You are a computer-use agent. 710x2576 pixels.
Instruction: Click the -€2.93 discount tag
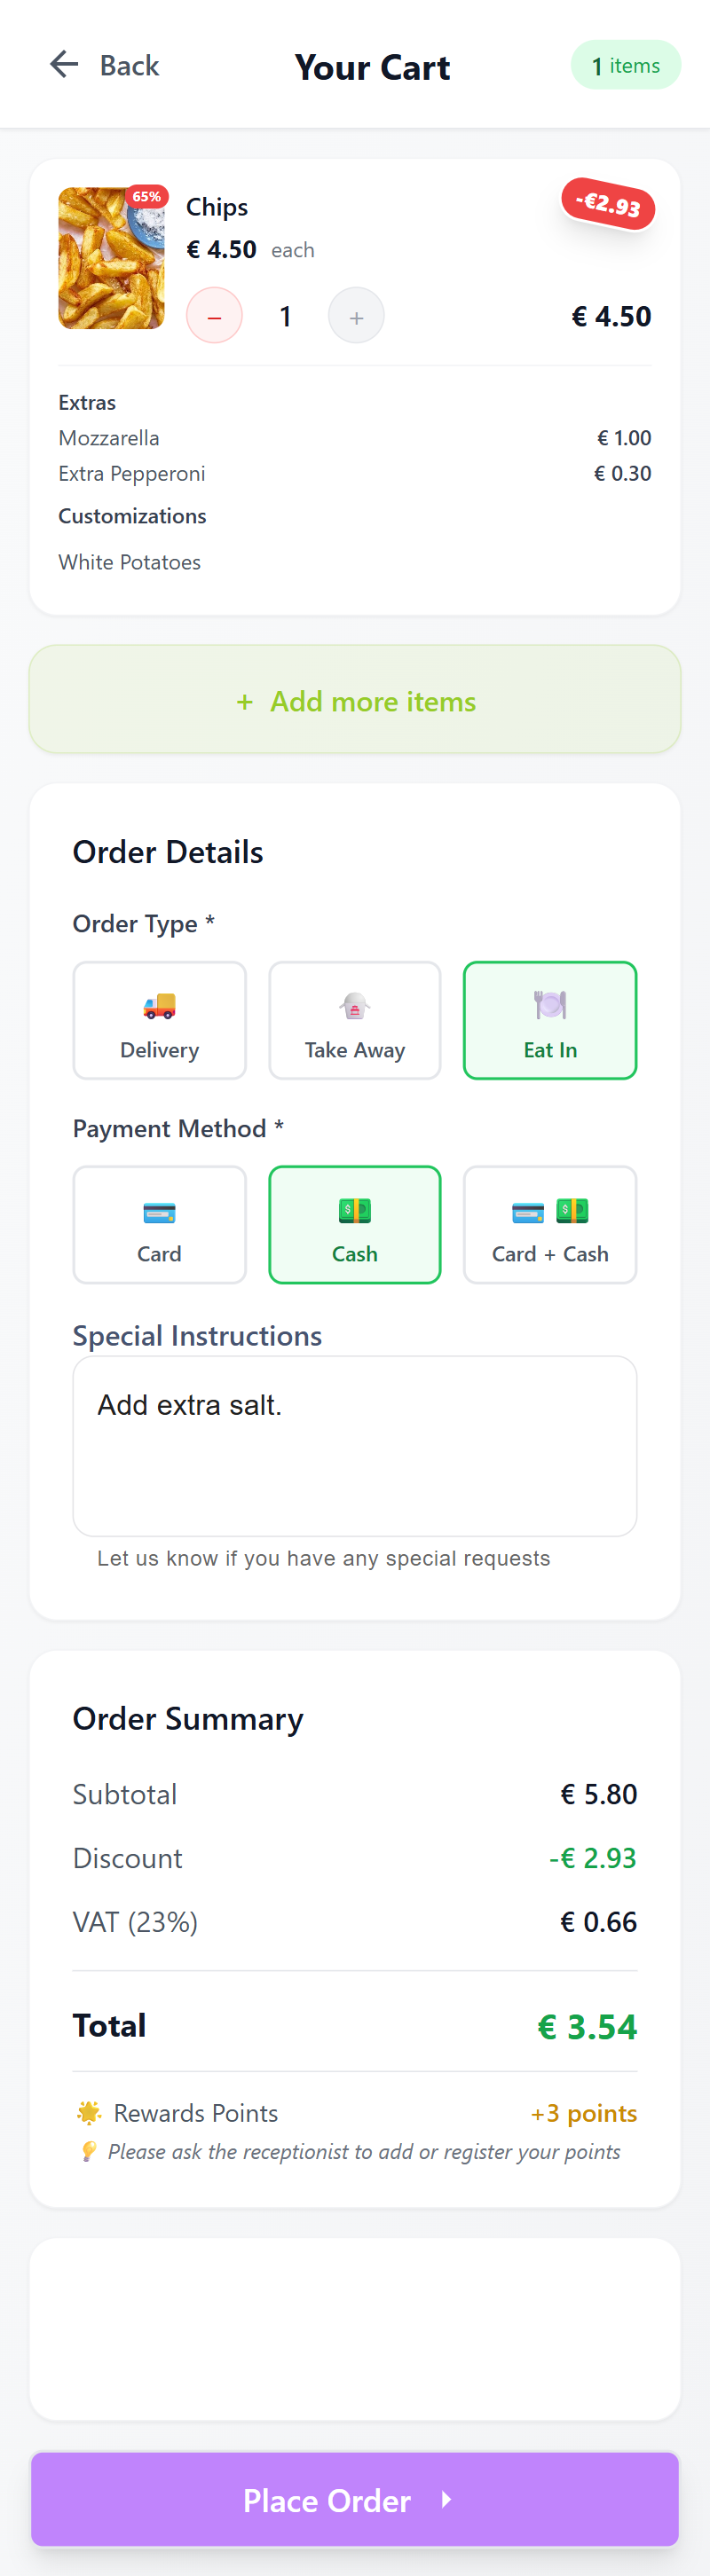pyautogui.click(x=608, y=203)
